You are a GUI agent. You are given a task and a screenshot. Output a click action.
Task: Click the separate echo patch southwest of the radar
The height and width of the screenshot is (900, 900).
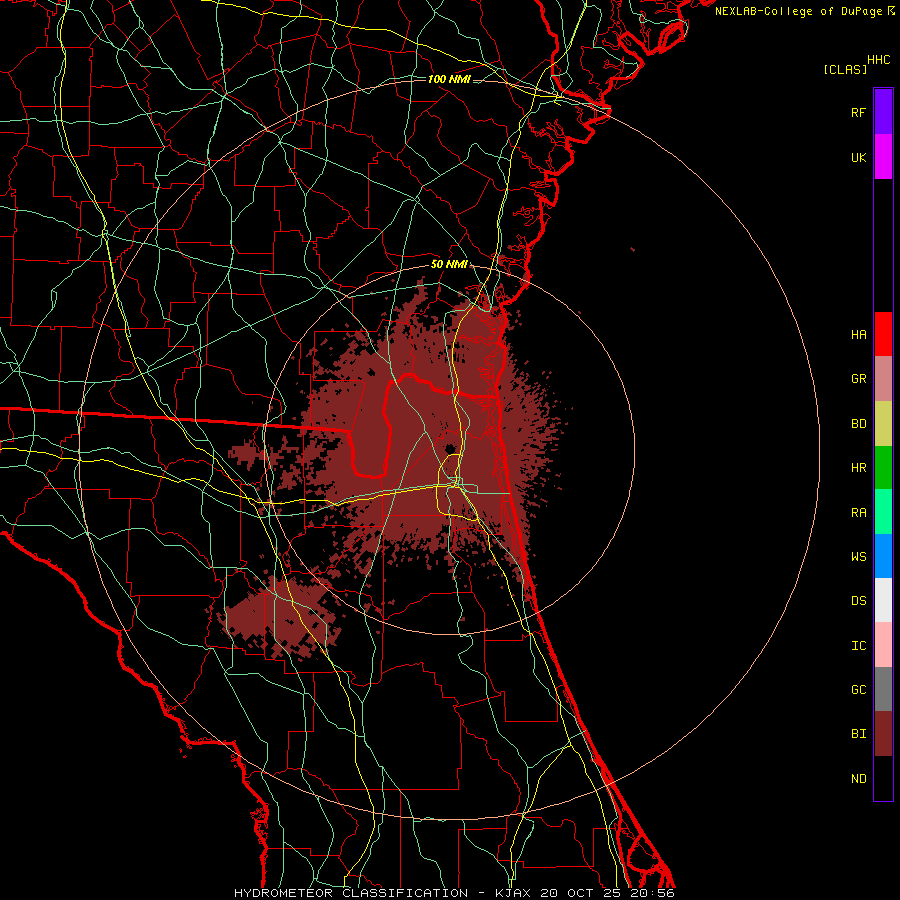tap(280, 620)
